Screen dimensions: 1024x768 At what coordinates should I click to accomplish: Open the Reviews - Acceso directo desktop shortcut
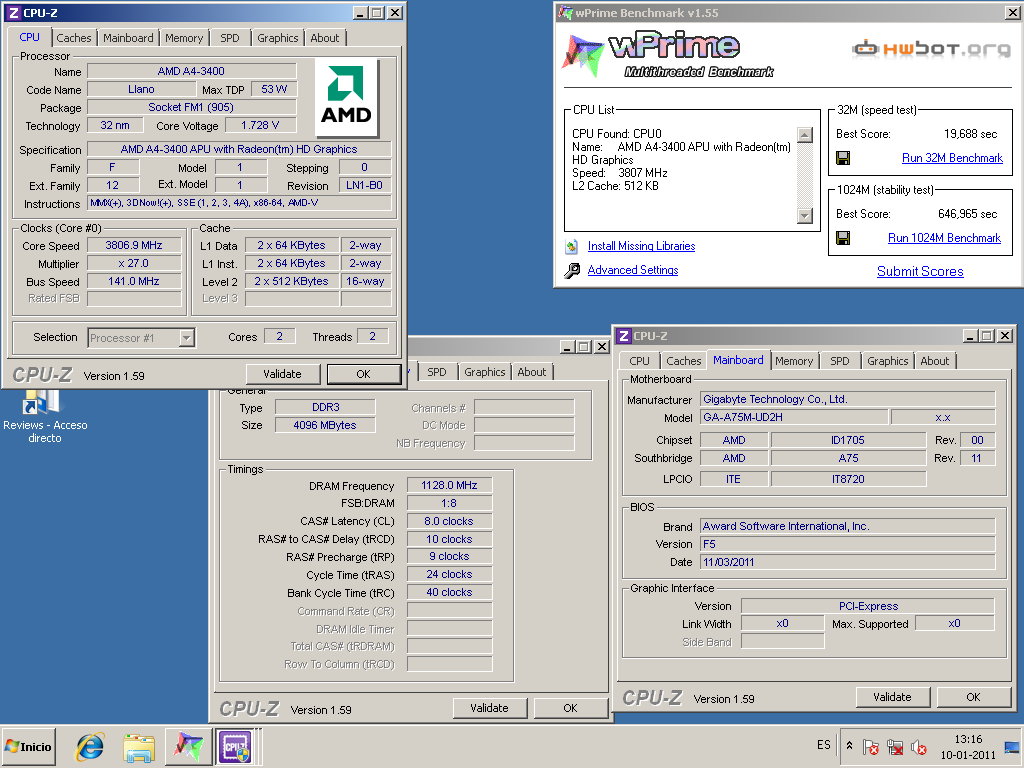point(44,416)
